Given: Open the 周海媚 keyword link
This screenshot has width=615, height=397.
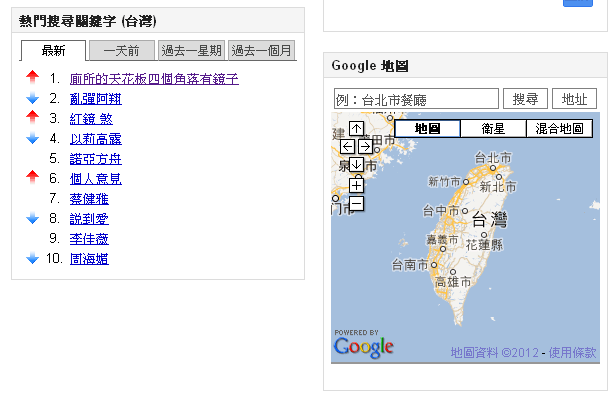Looking at the screenshot, I should click(x=89, y=259).
